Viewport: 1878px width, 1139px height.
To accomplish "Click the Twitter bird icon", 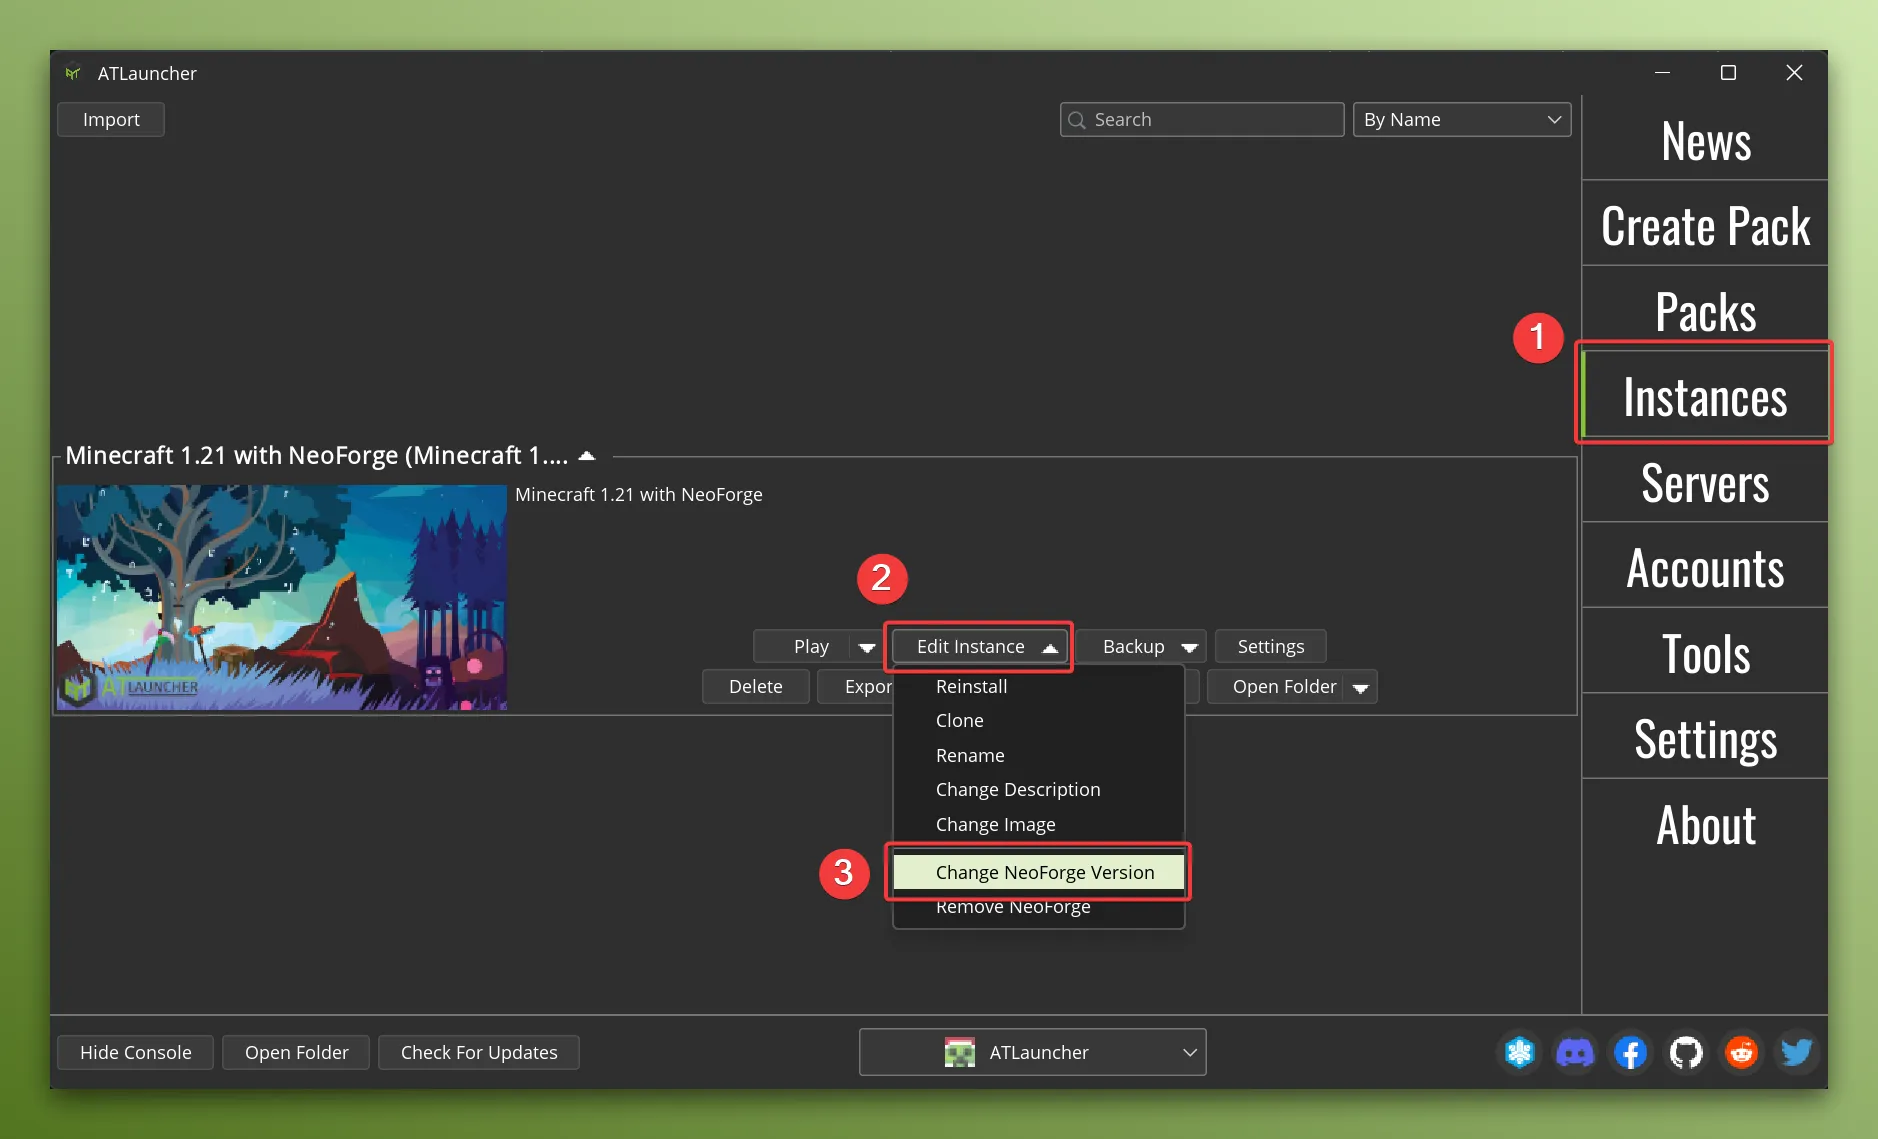I will (1795, 1052).
